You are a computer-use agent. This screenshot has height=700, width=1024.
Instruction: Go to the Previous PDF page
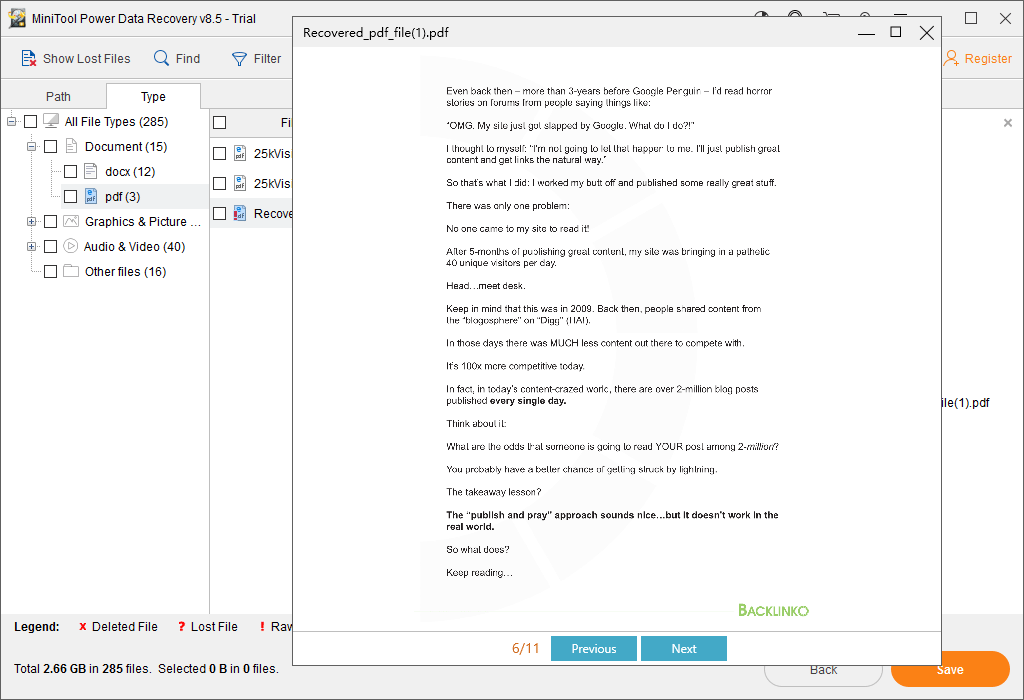point(594,648)
